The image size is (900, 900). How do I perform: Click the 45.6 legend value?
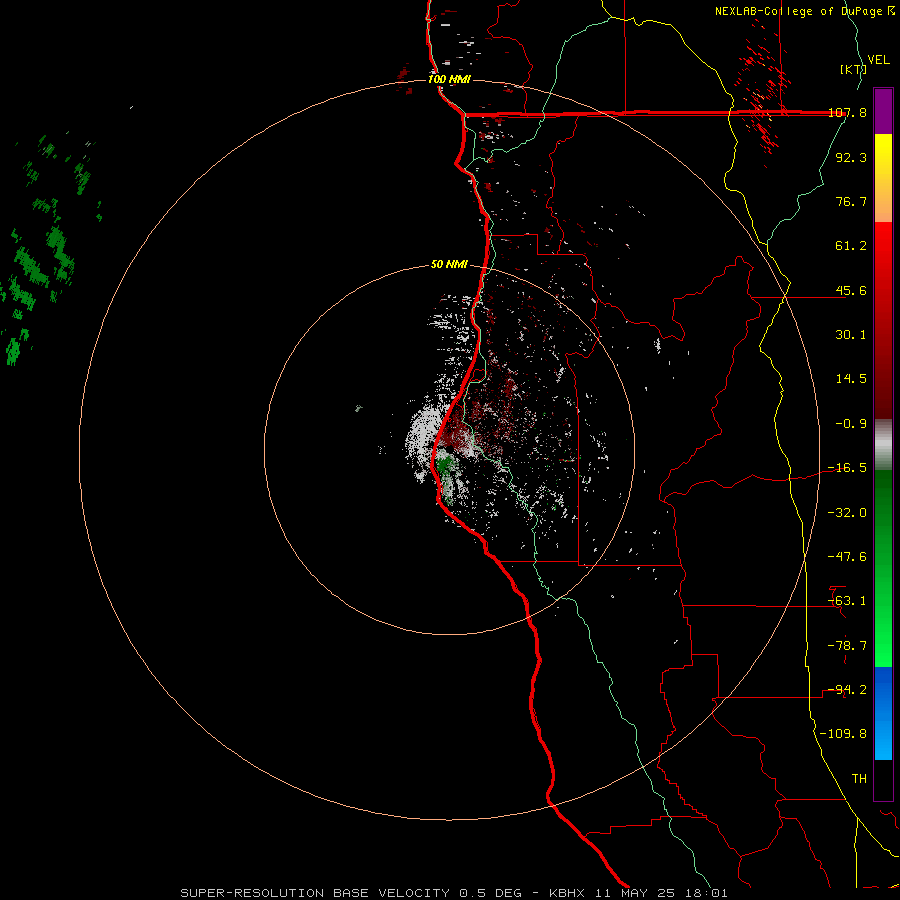851,290
